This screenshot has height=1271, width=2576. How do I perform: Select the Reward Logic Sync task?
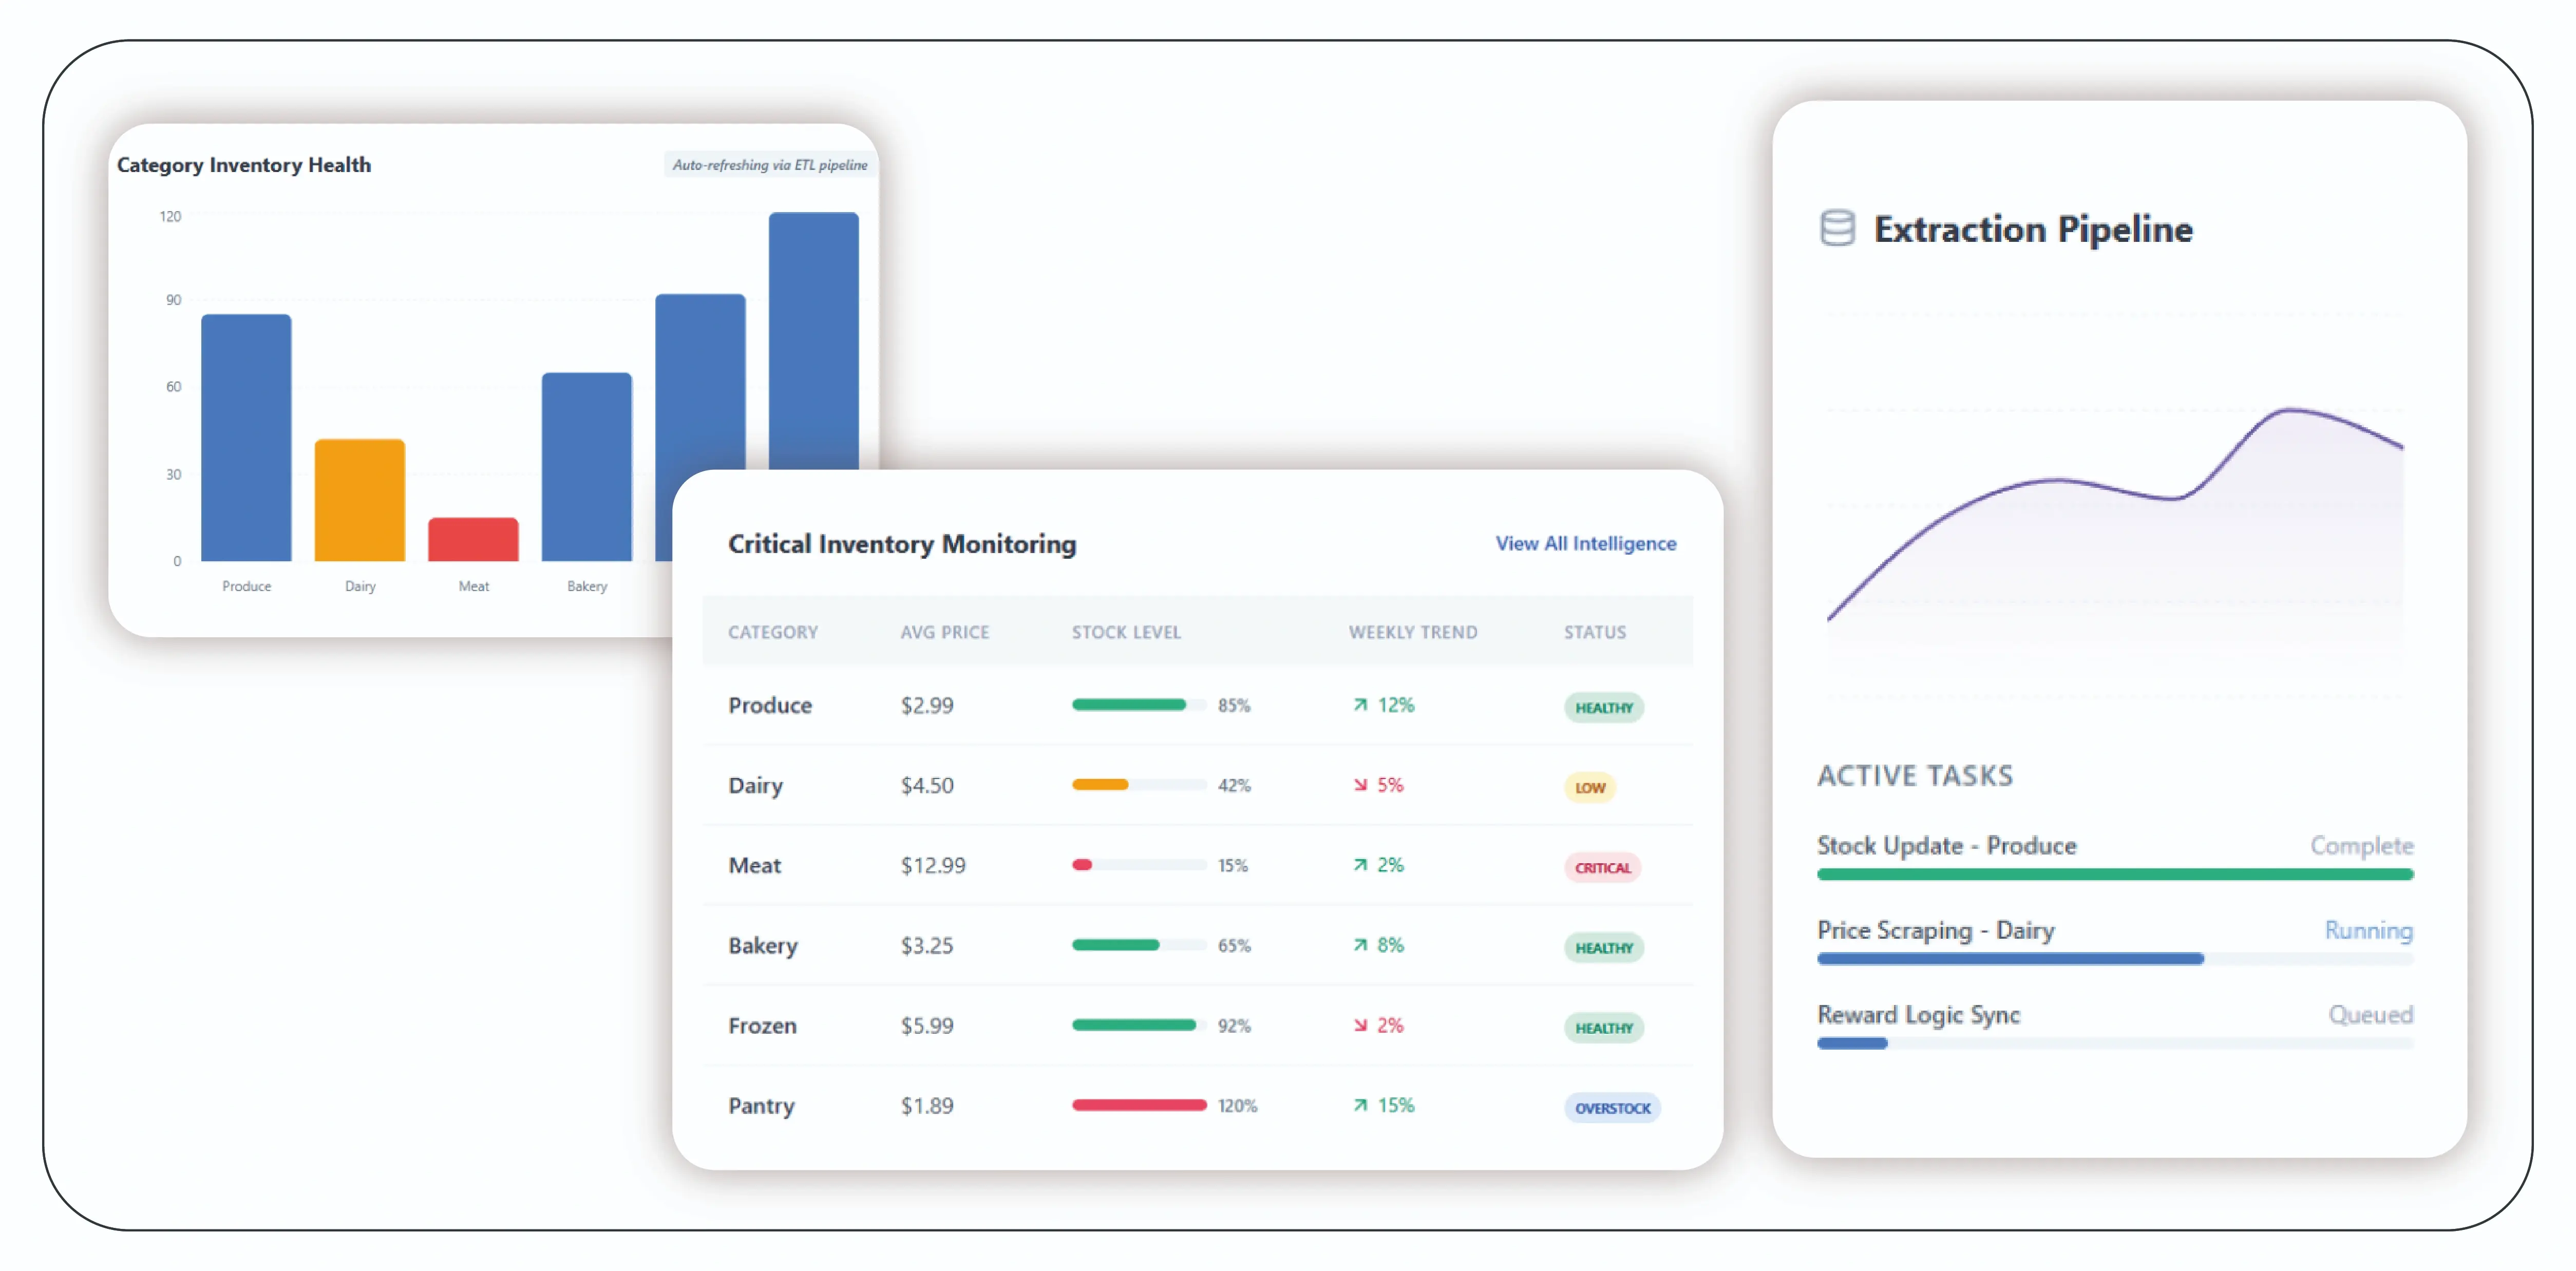[1918, 1014]
